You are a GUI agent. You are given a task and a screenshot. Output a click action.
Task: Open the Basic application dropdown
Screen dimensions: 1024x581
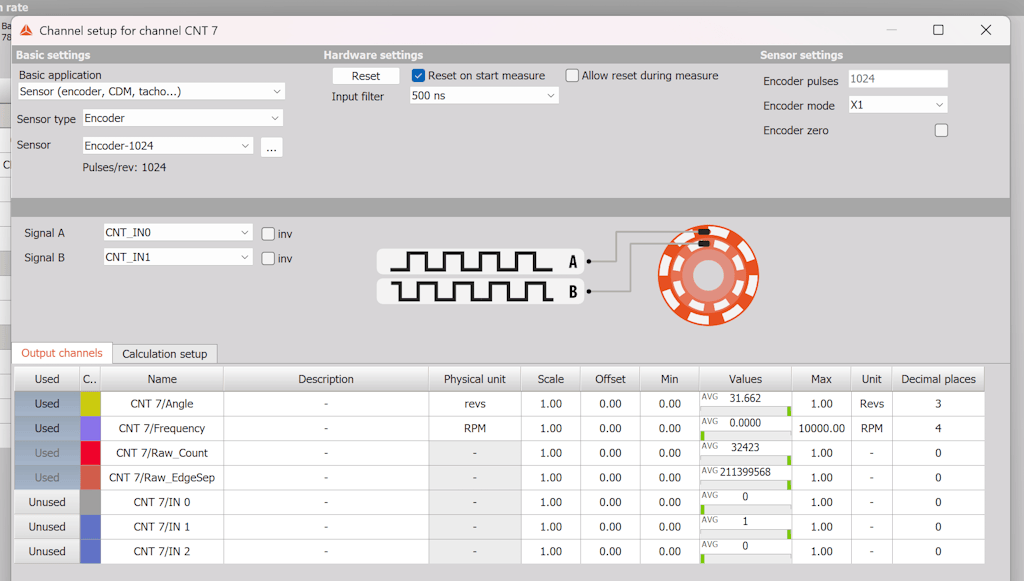(151, 91)
